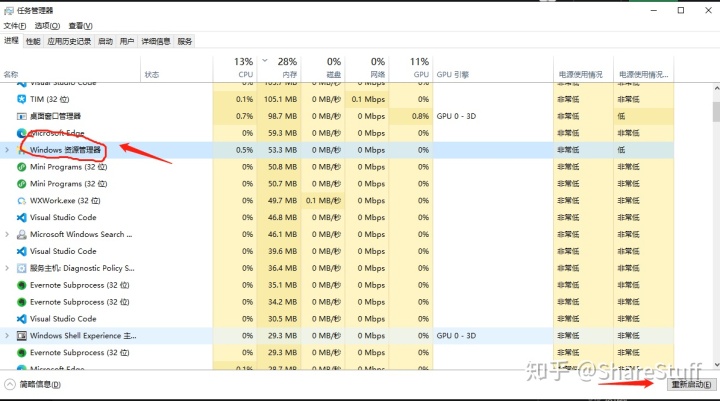Click the WXWork.exe process icon
Viewport: 720px width, 401px height.
(22, 201)
